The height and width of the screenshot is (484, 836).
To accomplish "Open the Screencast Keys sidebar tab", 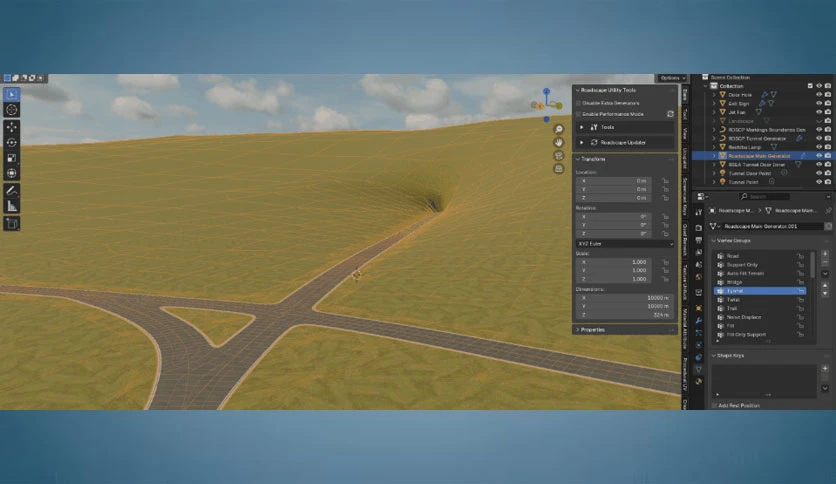I will (x=685, y=196).
